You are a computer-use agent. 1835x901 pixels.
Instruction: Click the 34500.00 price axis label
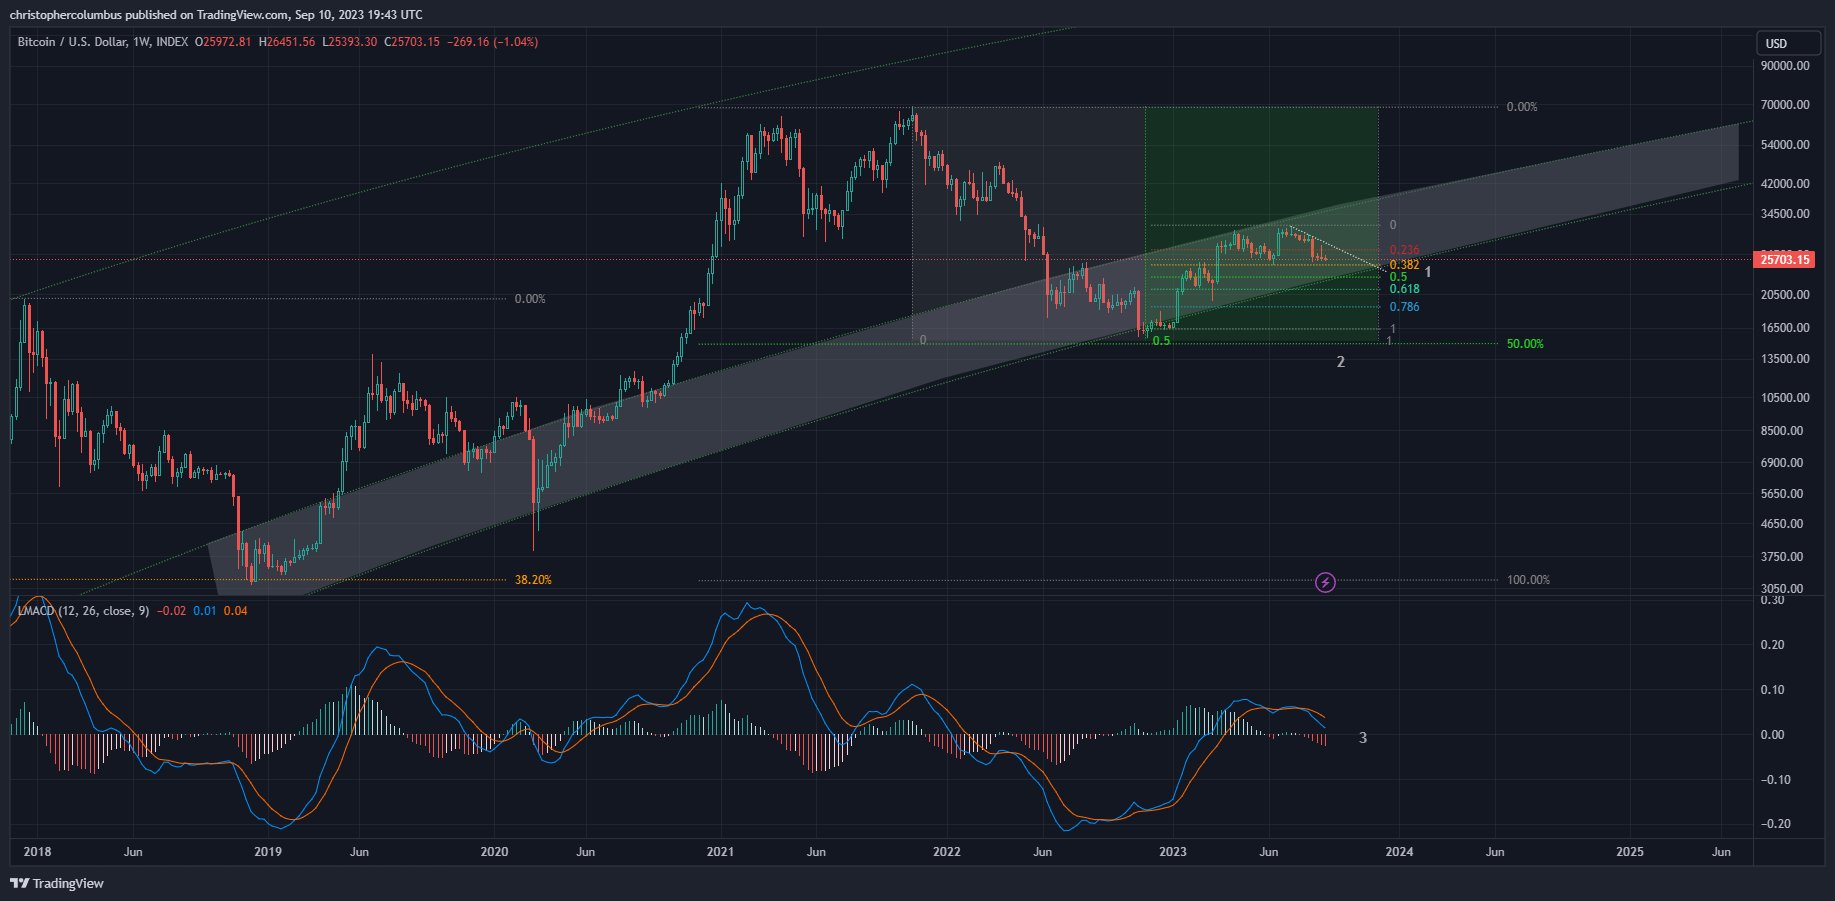pos(1785,214)
